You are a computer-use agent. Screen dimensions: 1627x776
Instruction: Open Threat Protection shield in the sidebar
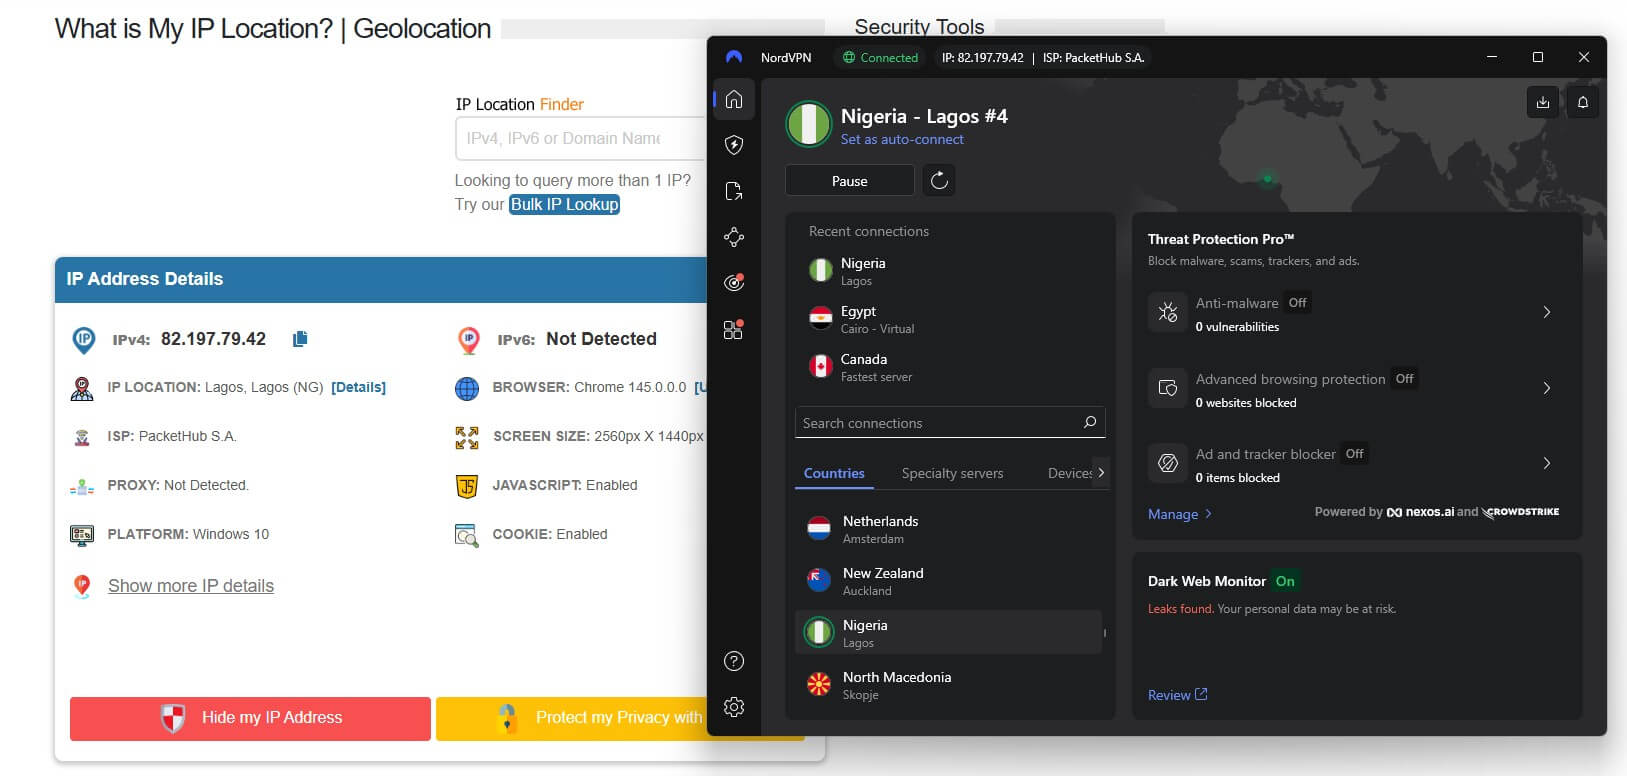pyautogui.click(x=734, y=145)
